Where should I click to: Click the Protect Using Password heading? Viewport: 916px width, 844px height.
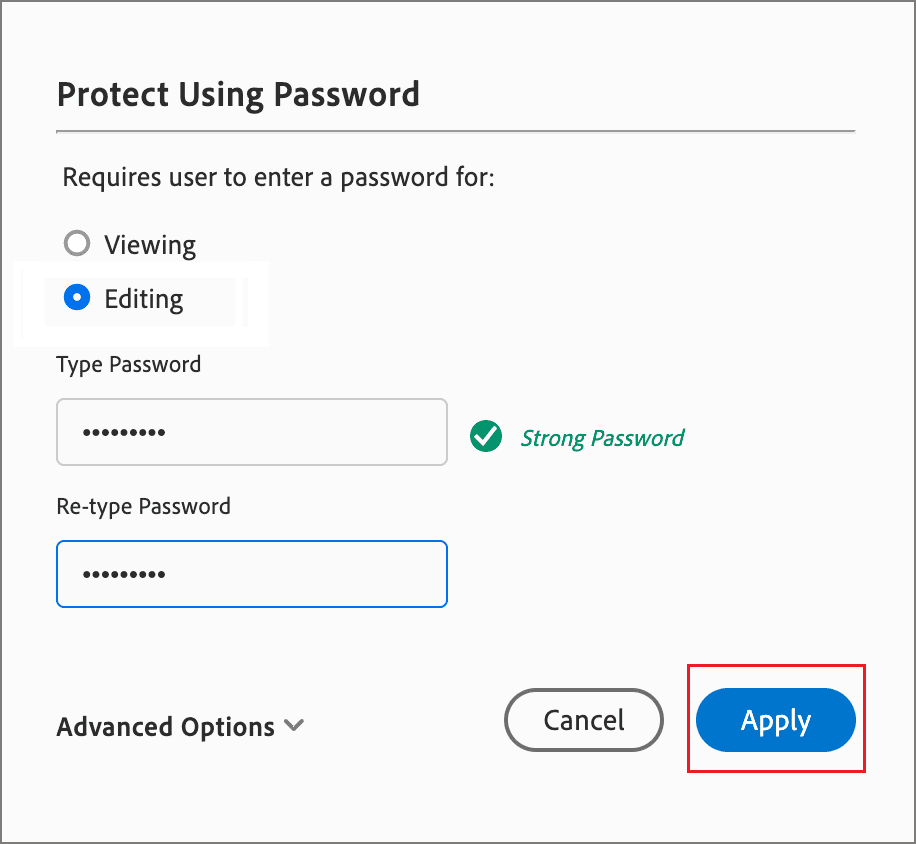point(238,93)
